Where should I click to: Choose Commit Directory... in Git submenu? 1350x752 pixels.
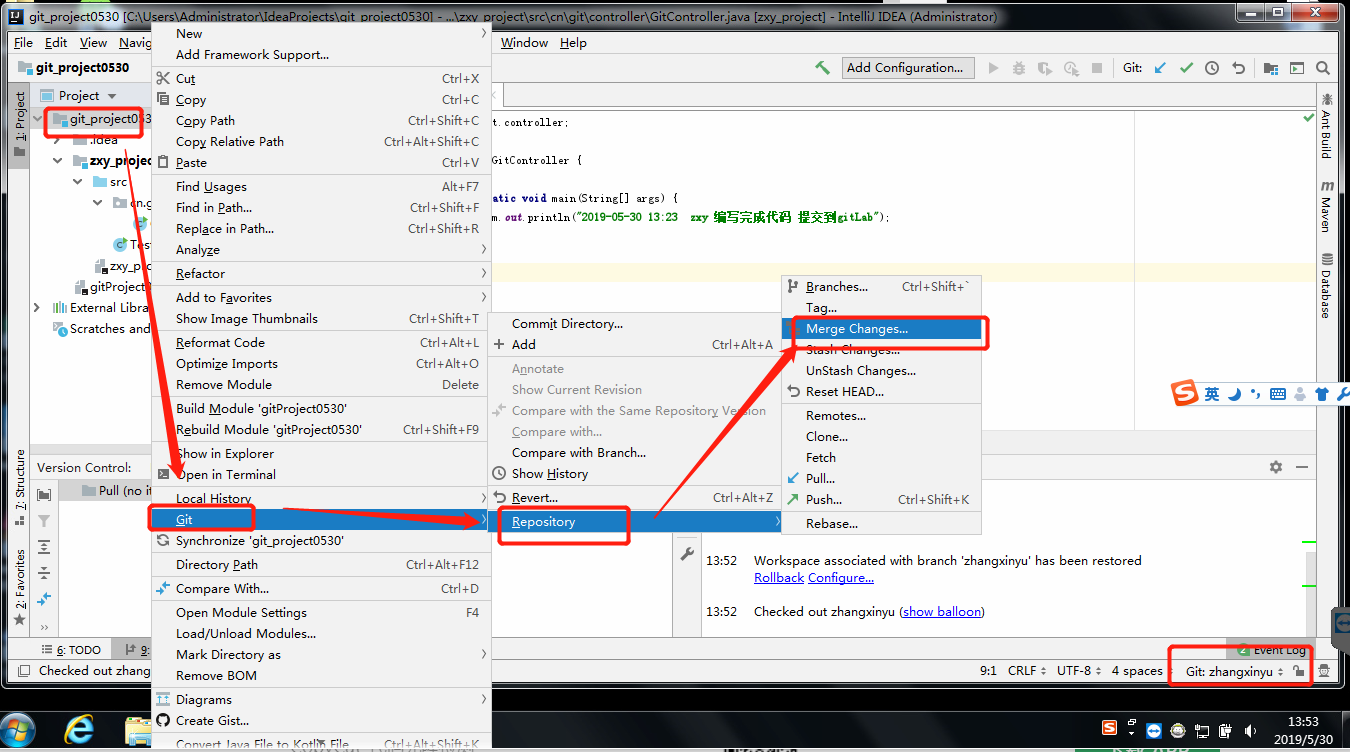[x=634, y=323]
